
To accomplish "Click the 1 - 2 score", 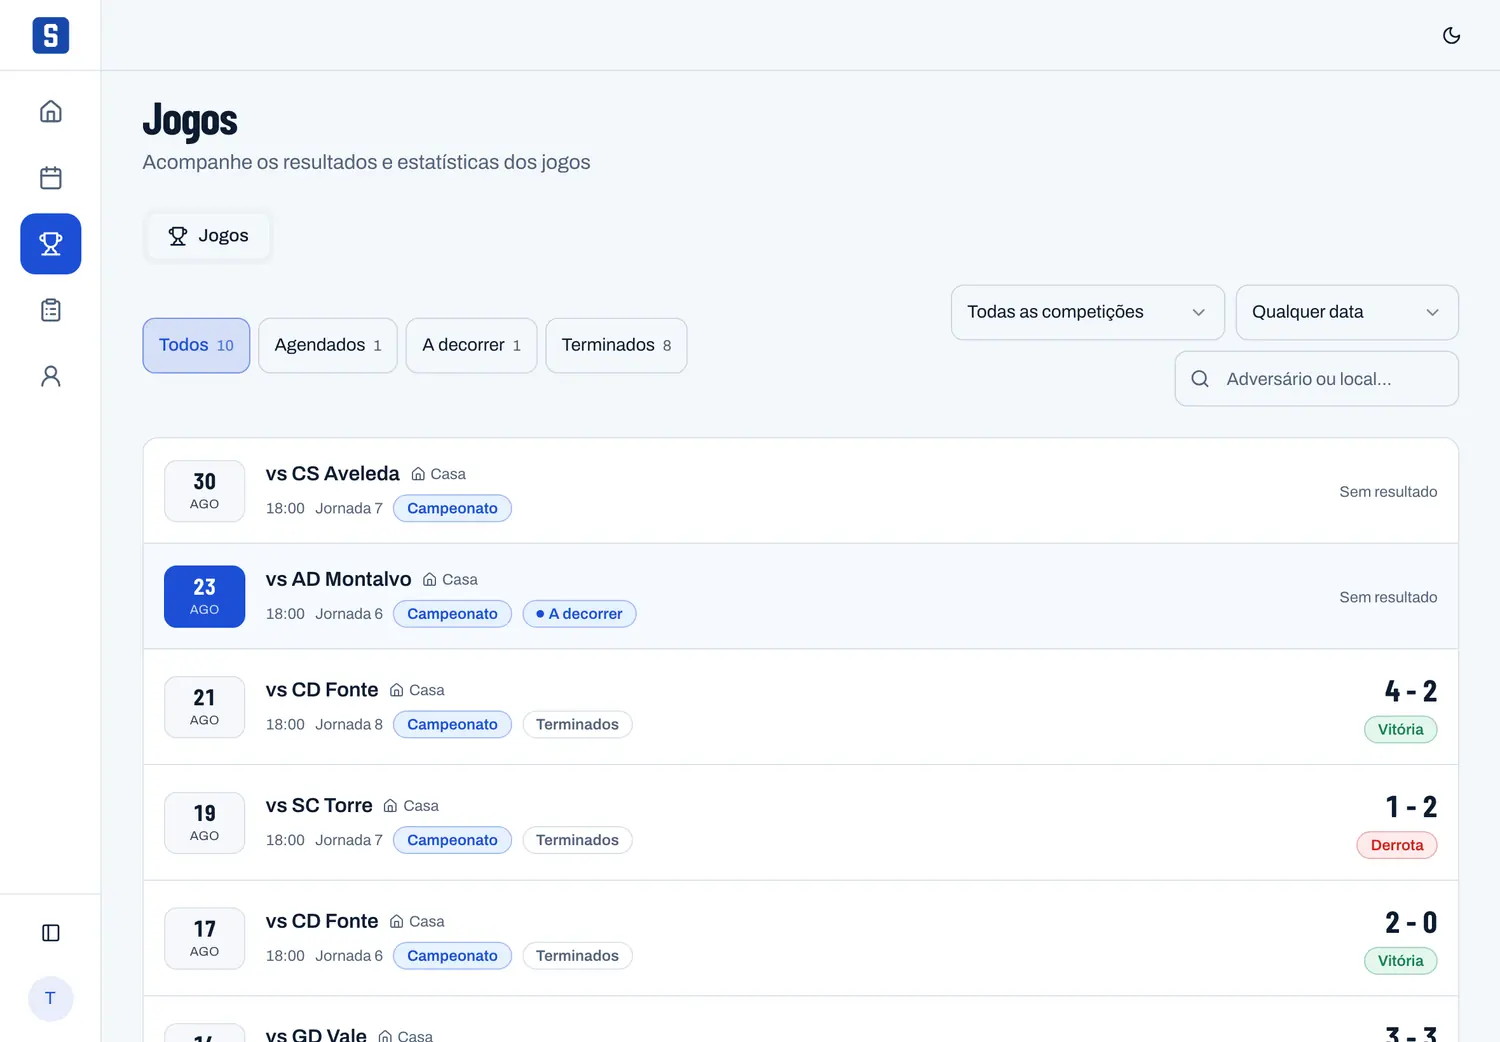I will (1411, 807).
